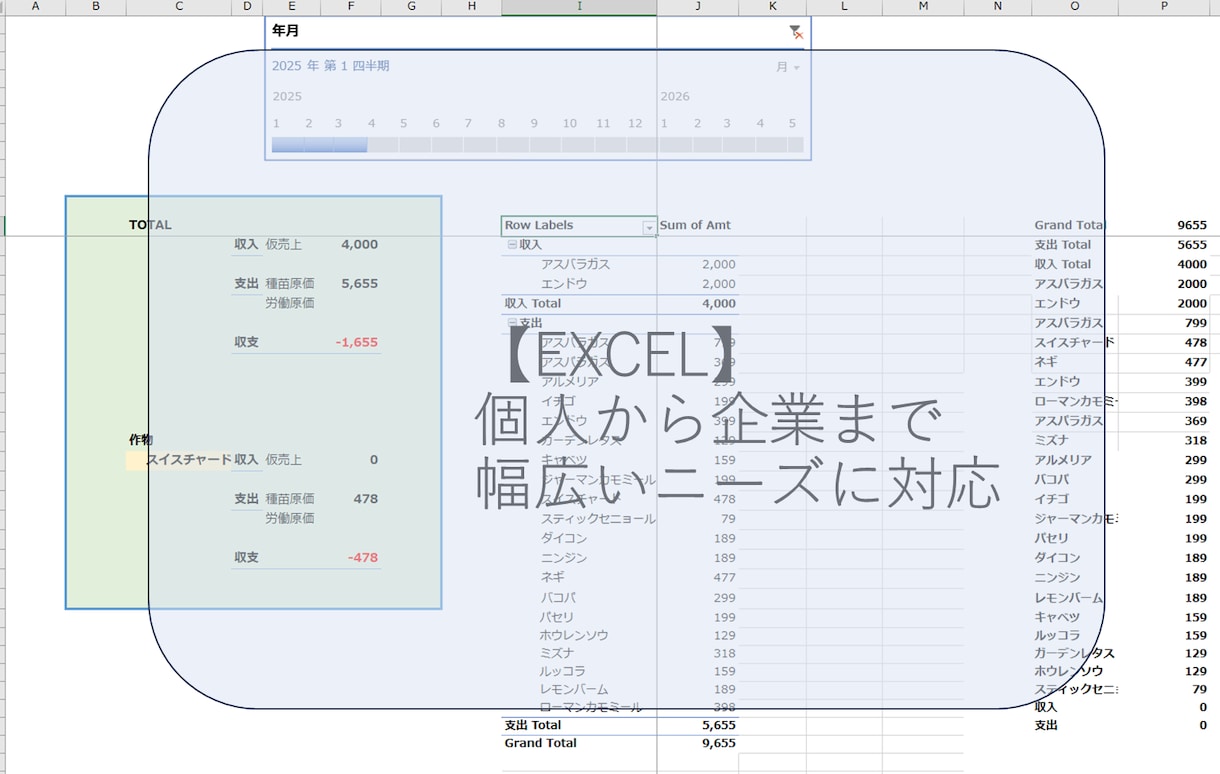
Task: Click the 収入 Total row in pivot table
Action: pos(620,303)
